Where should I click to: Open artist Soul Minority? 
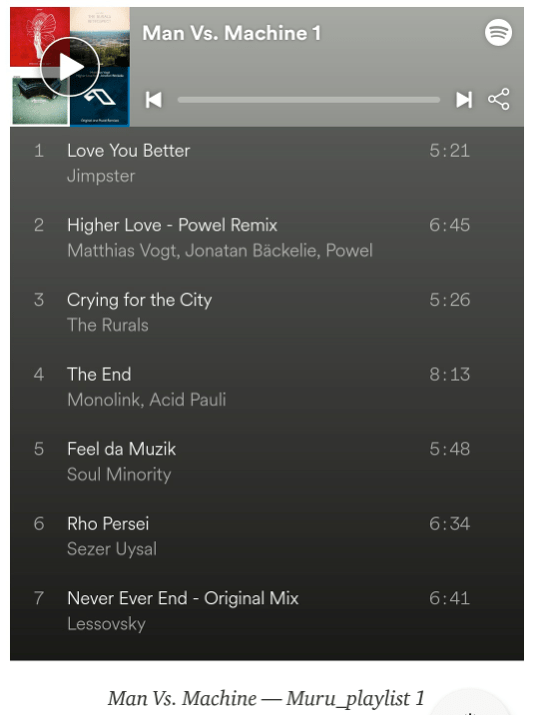(x=119, y=475)
